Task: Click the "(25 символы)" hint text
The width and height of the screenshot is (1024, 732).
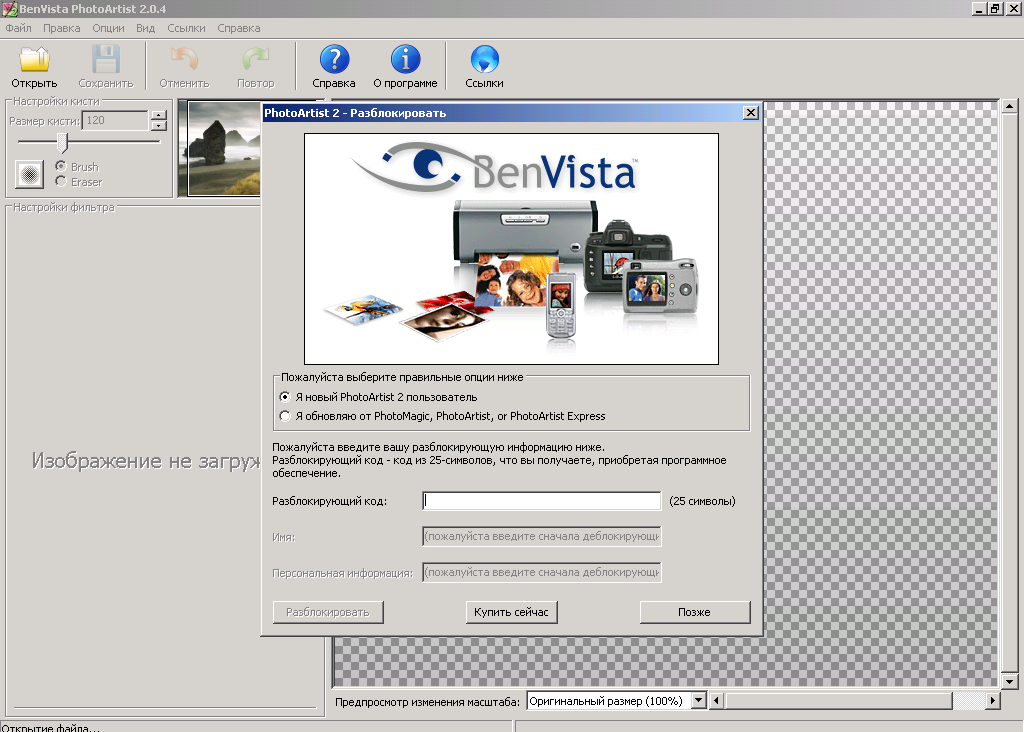Action: pos(702,501)
